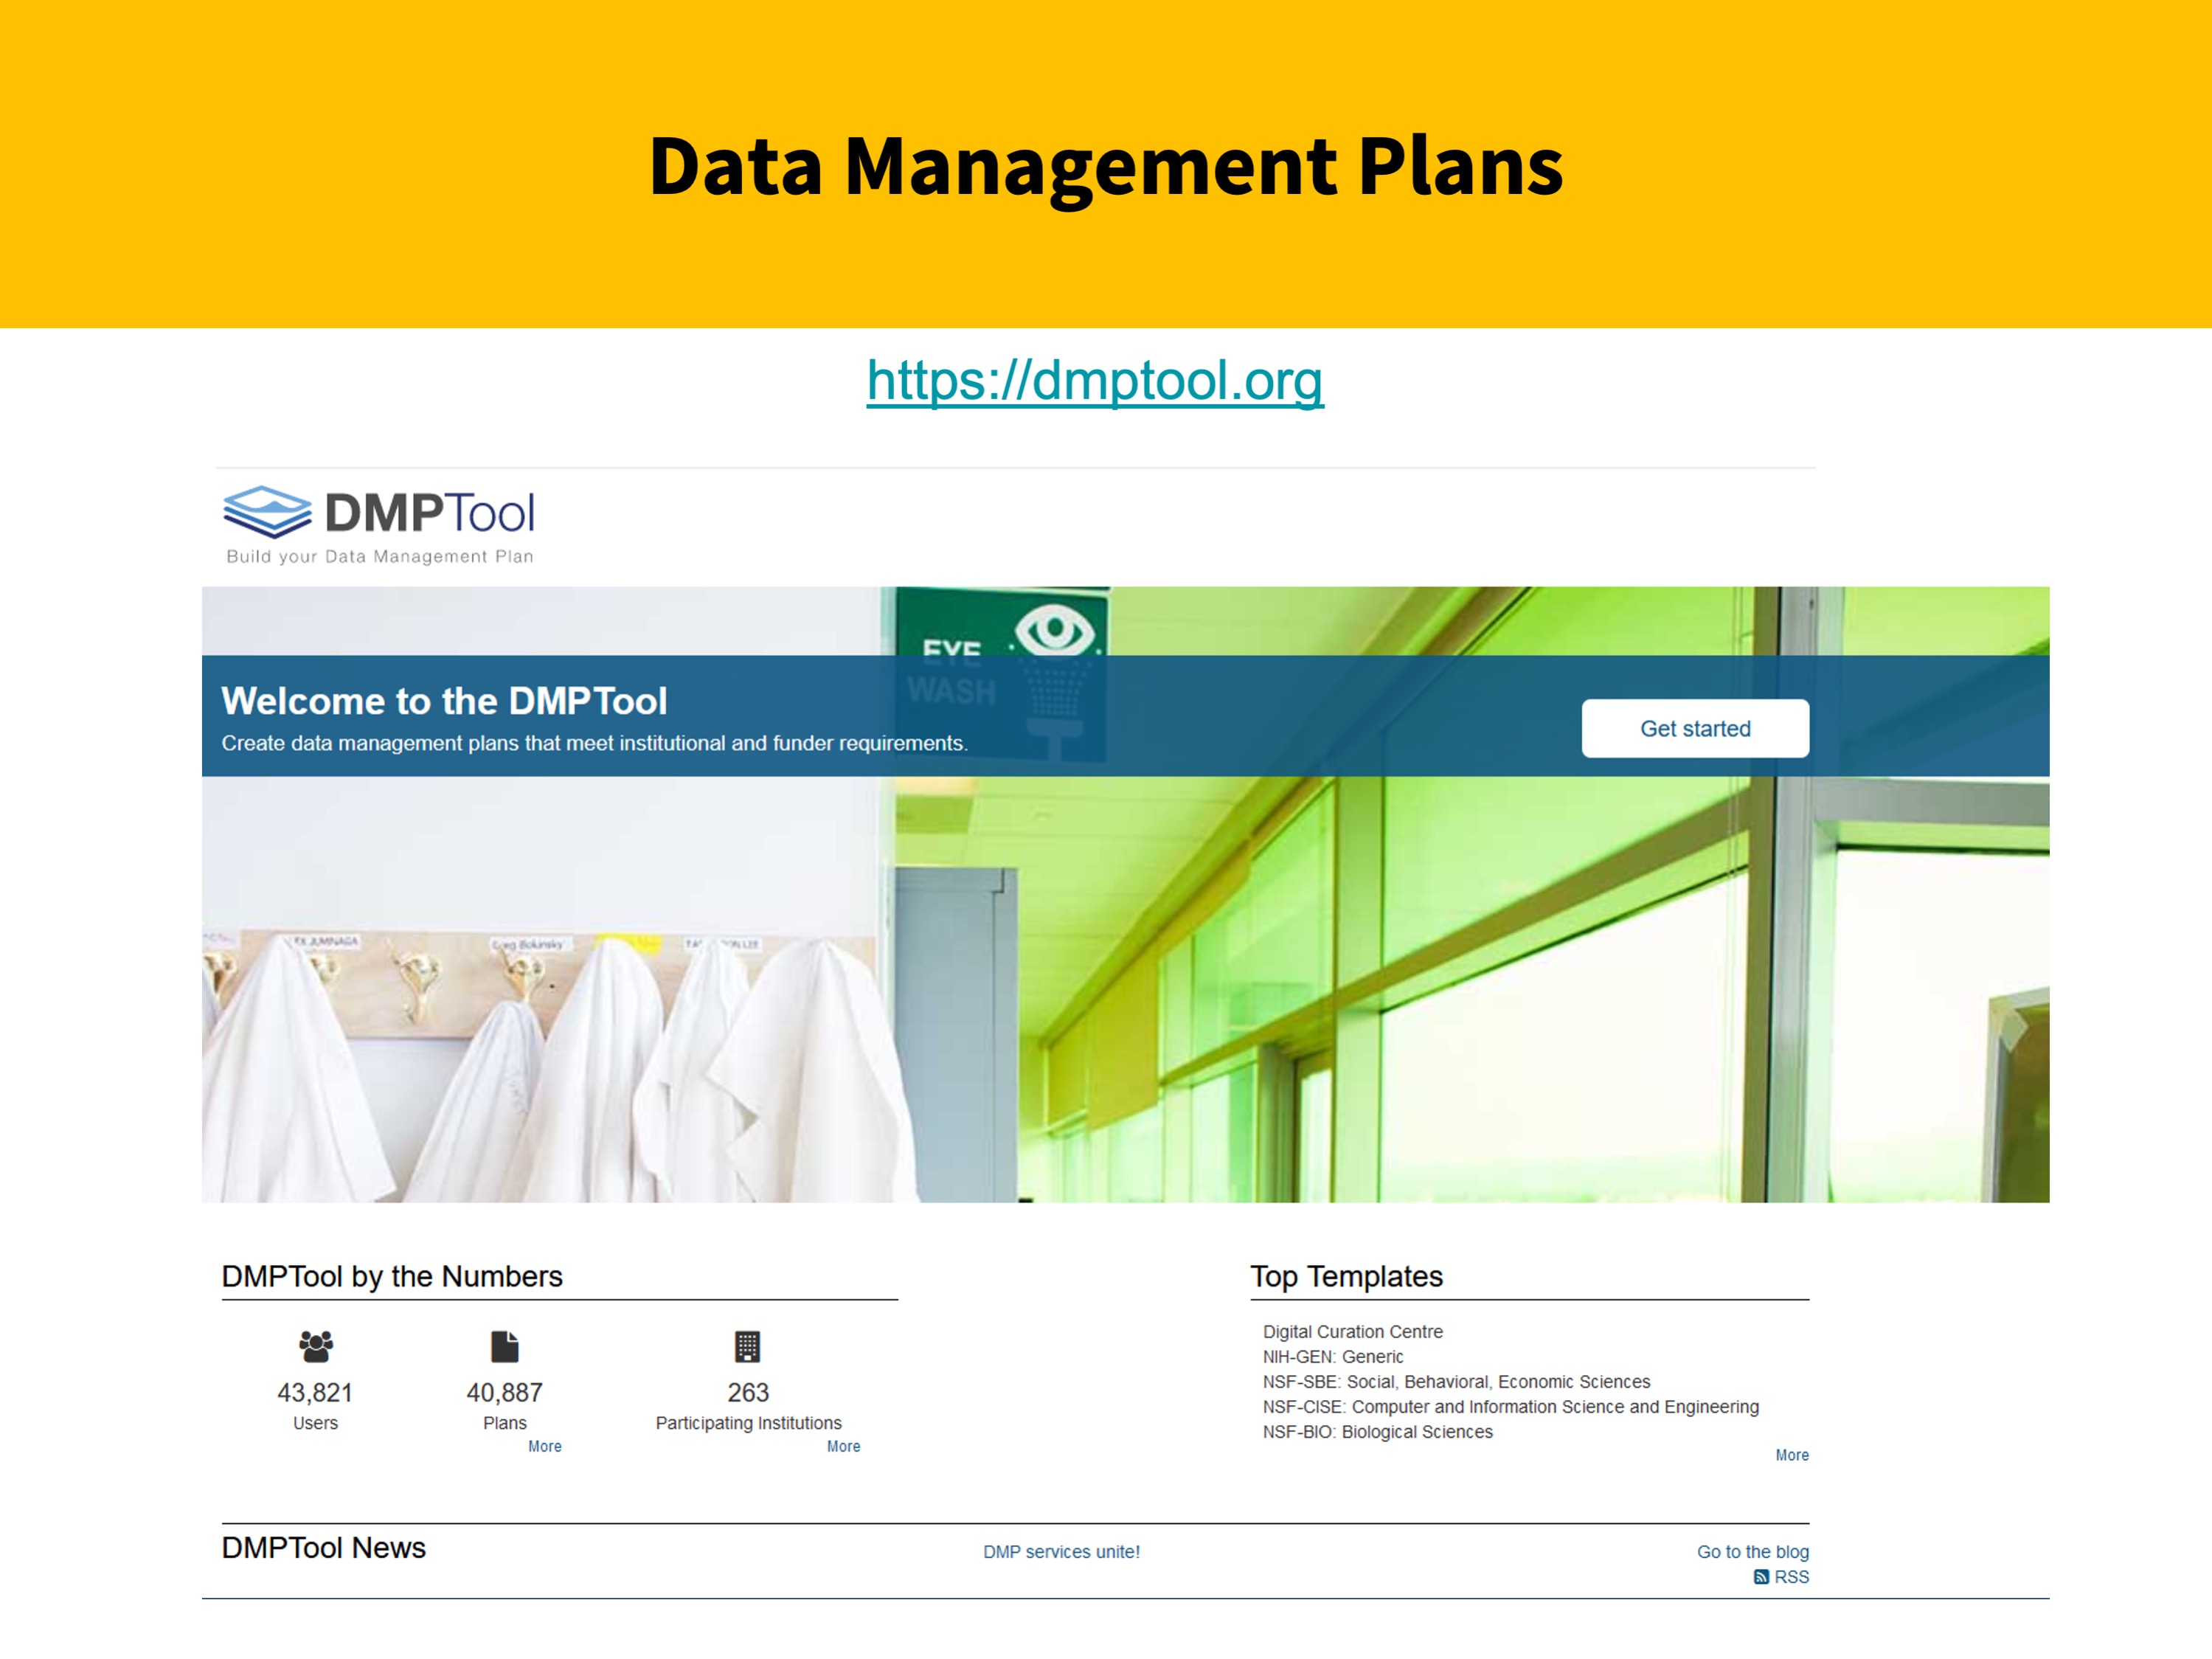Select NSF-SBE Social, Behavioral, Economic Sciences template
This screenshot has width=2212, height=1659.
(x=1456, y=1382)
